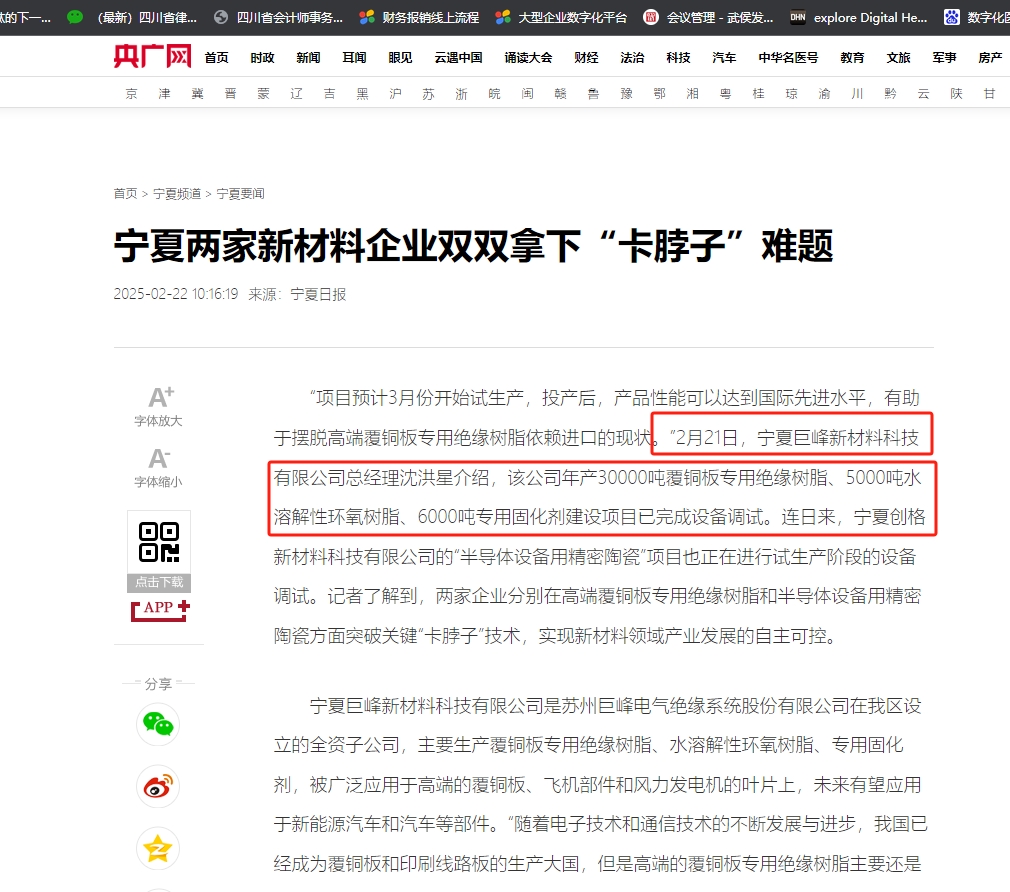The image size is (1010, 892).
Task: Open the 财经 section
Action: (586, 57)
